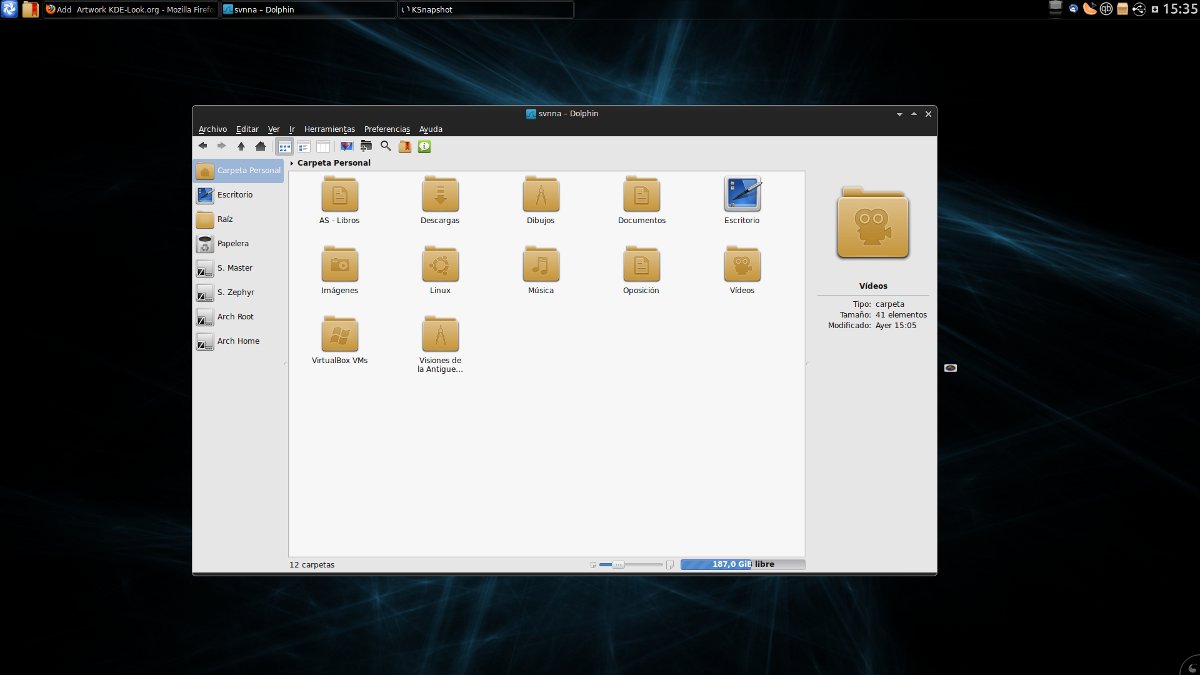Click the Vídeos preview thumbnail in info panel
Screen dimensions: 1200x675
click(x=873, y=222)
